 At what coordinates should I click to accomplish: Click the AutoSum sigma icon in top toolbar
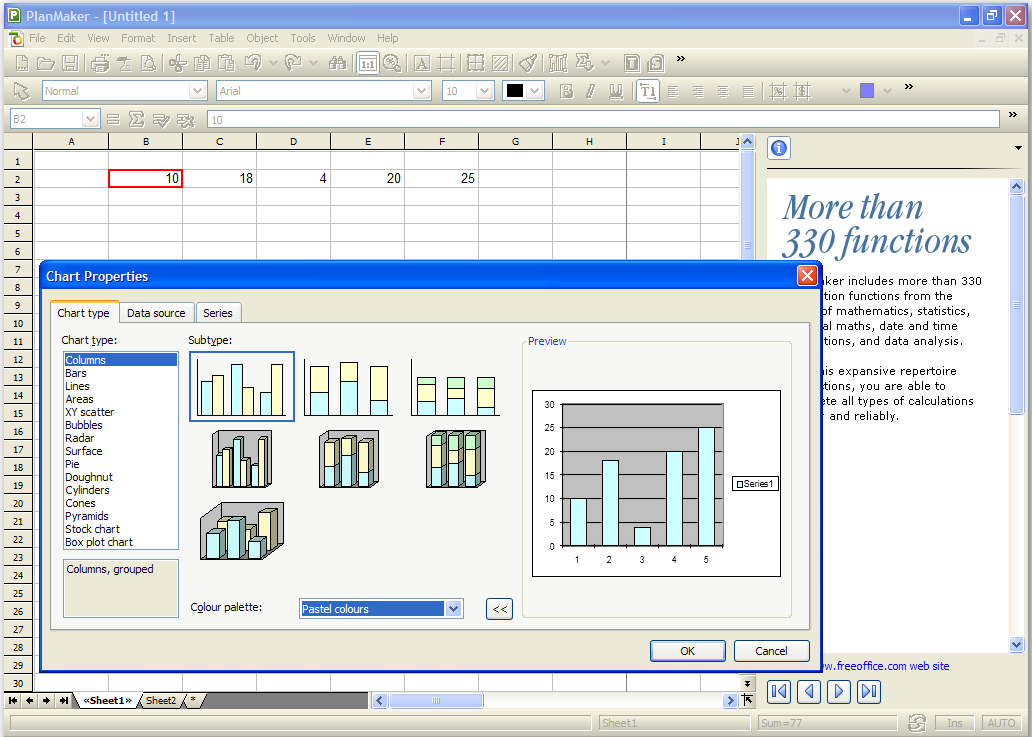point(584,63)
